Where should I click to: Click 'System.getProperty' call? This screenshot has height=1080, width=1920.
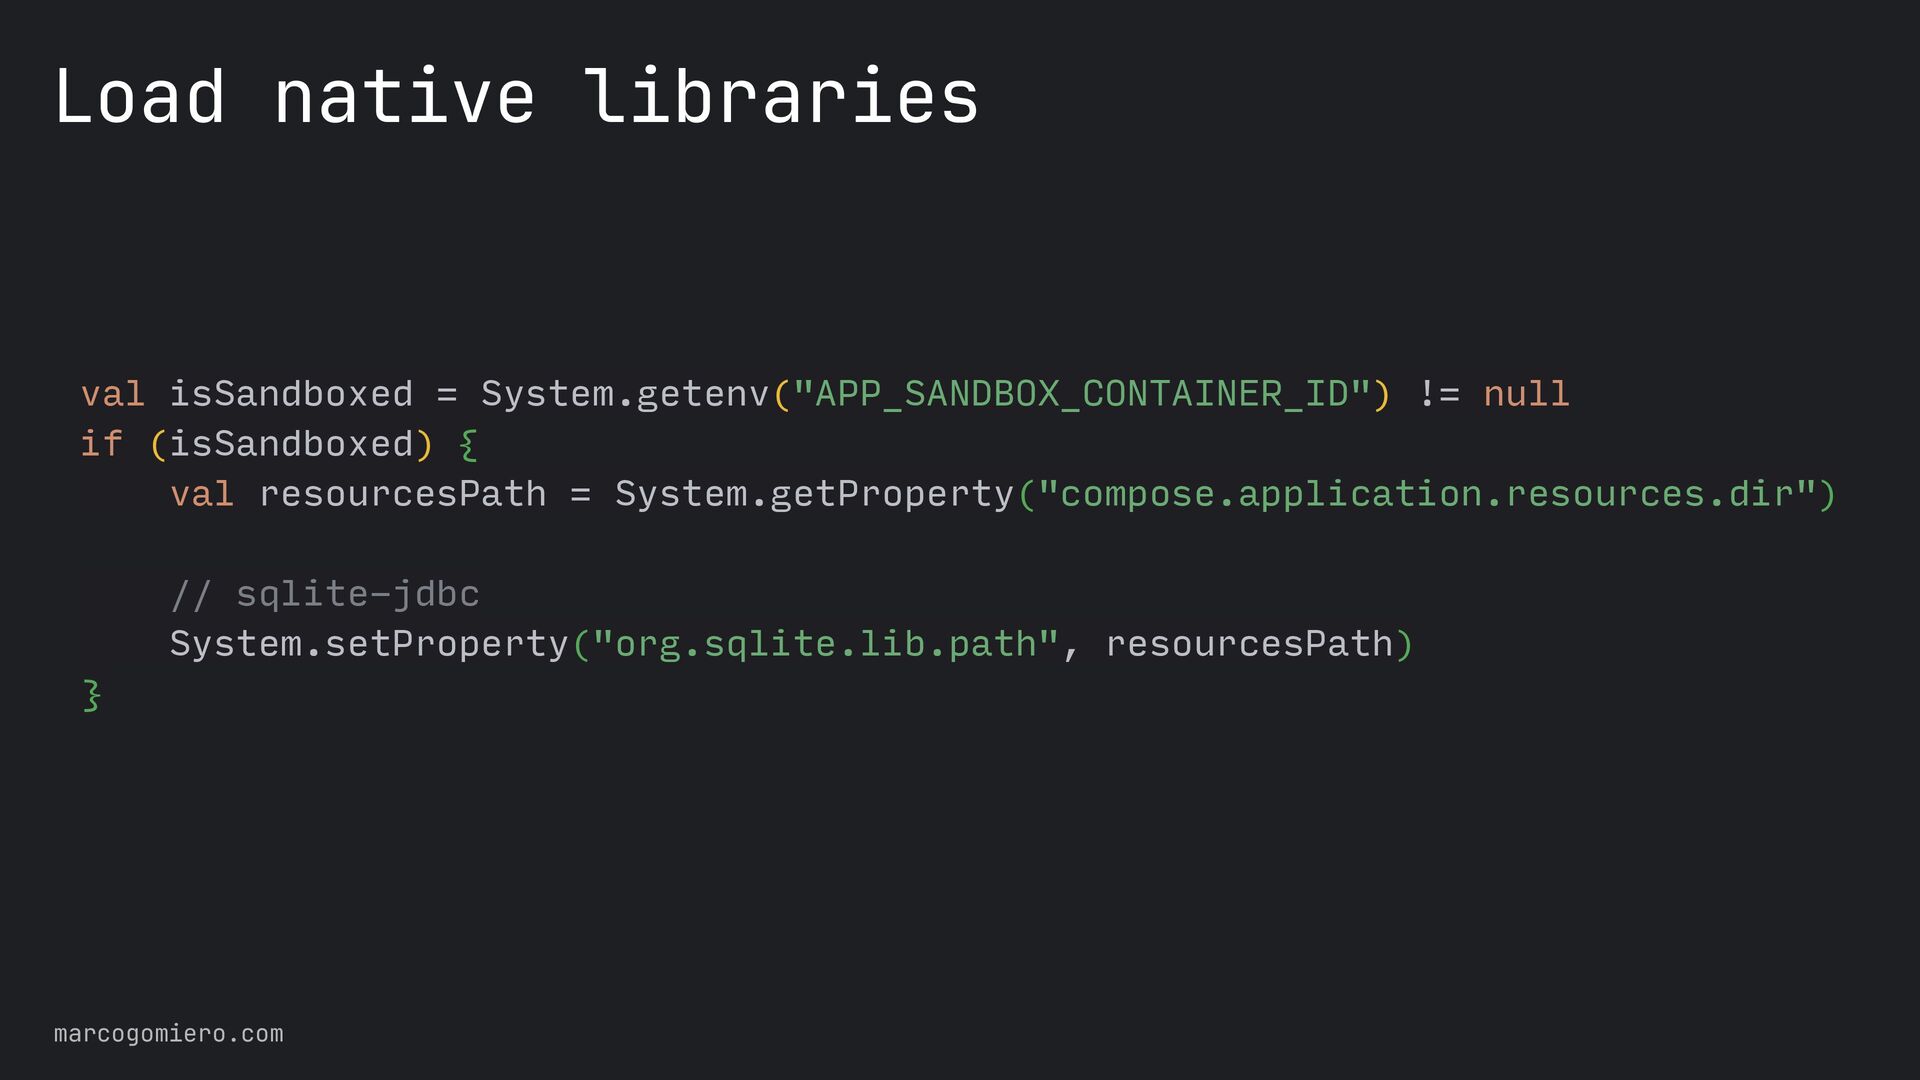815,494
